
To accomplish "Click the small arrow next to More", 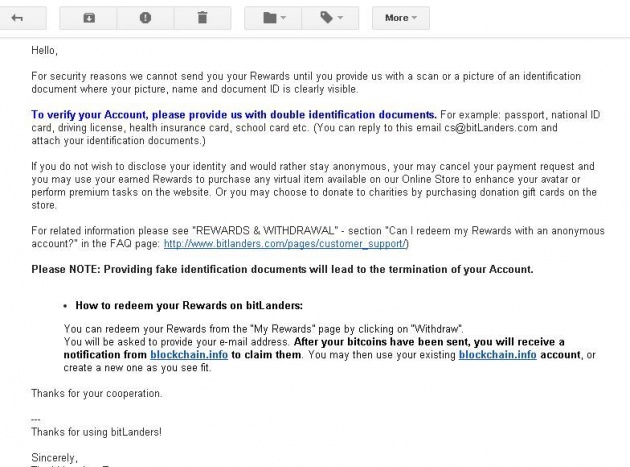I will coord(414,18).
